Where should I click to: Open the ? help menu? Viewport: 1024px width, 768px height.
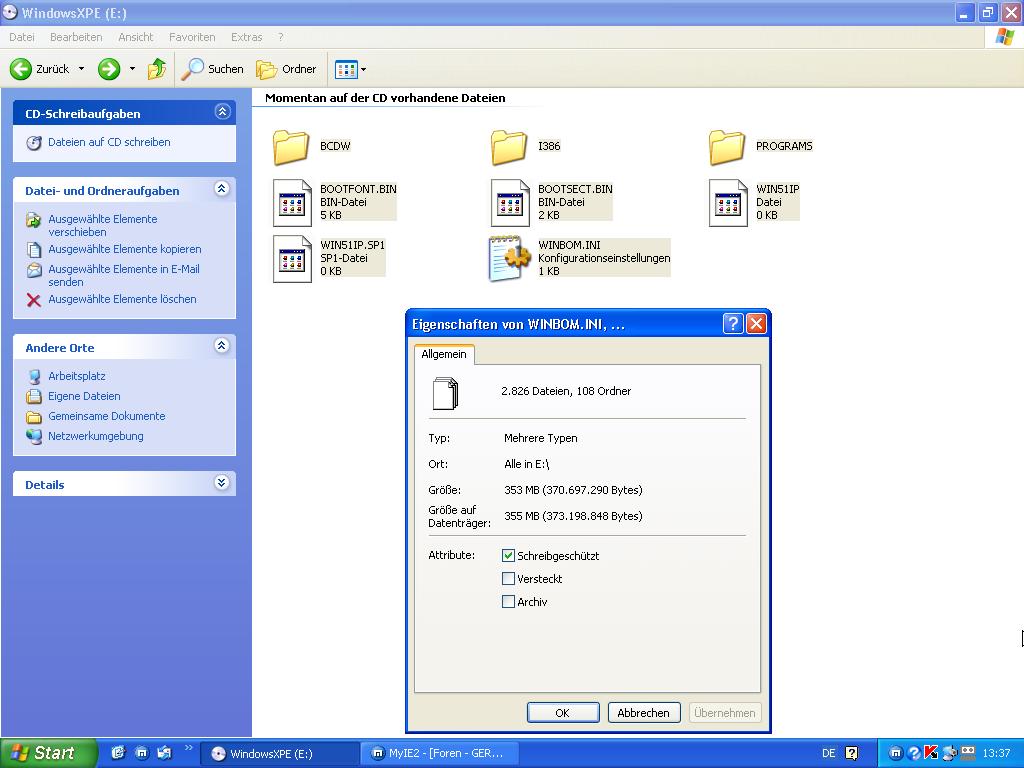click(281, 37)
